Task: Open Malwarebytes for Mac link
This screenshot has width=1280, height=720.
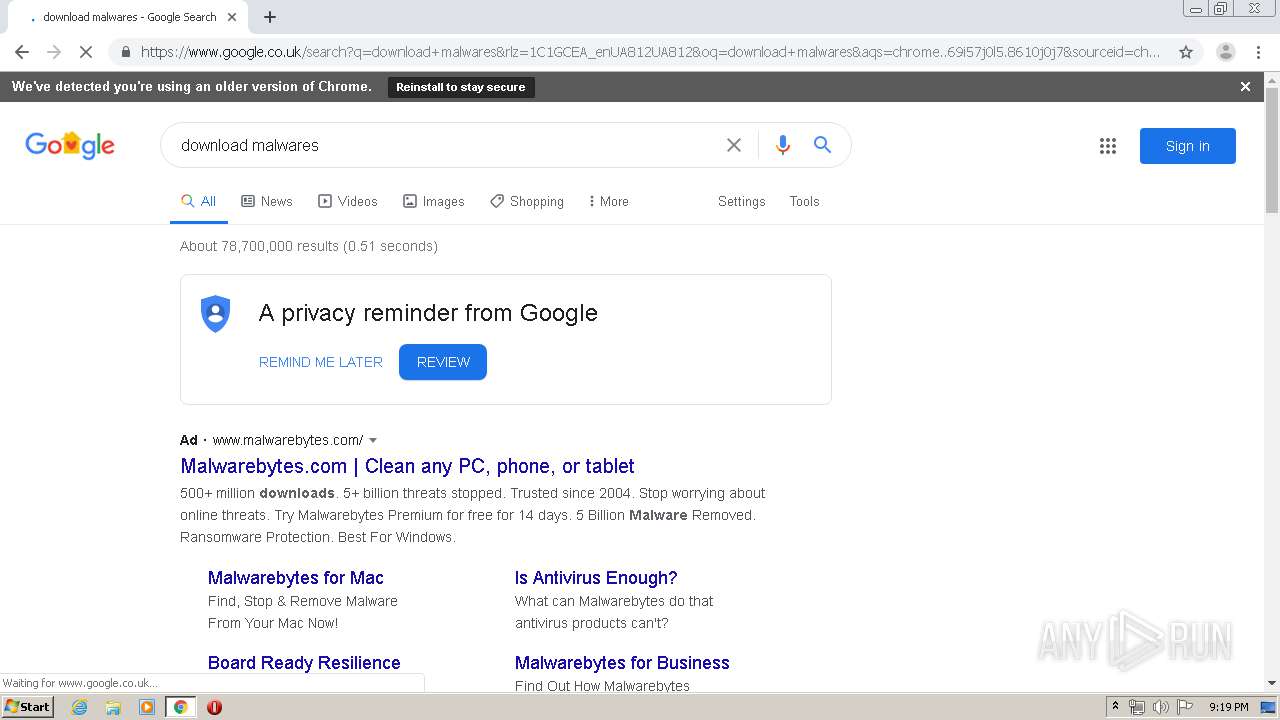Action: [296, 578]
